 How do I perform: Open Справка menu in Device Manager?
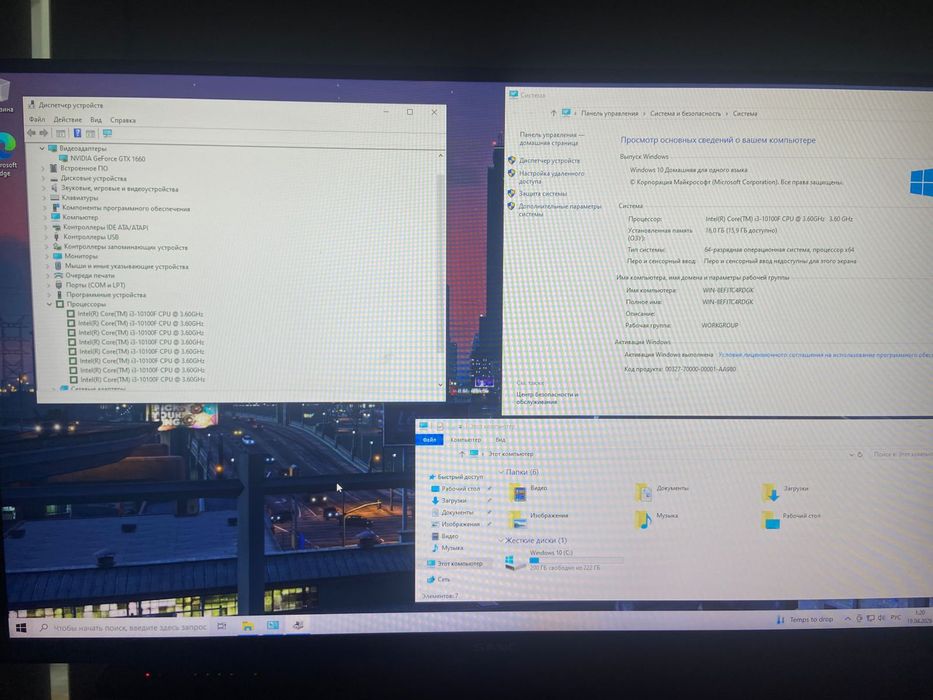123,120
